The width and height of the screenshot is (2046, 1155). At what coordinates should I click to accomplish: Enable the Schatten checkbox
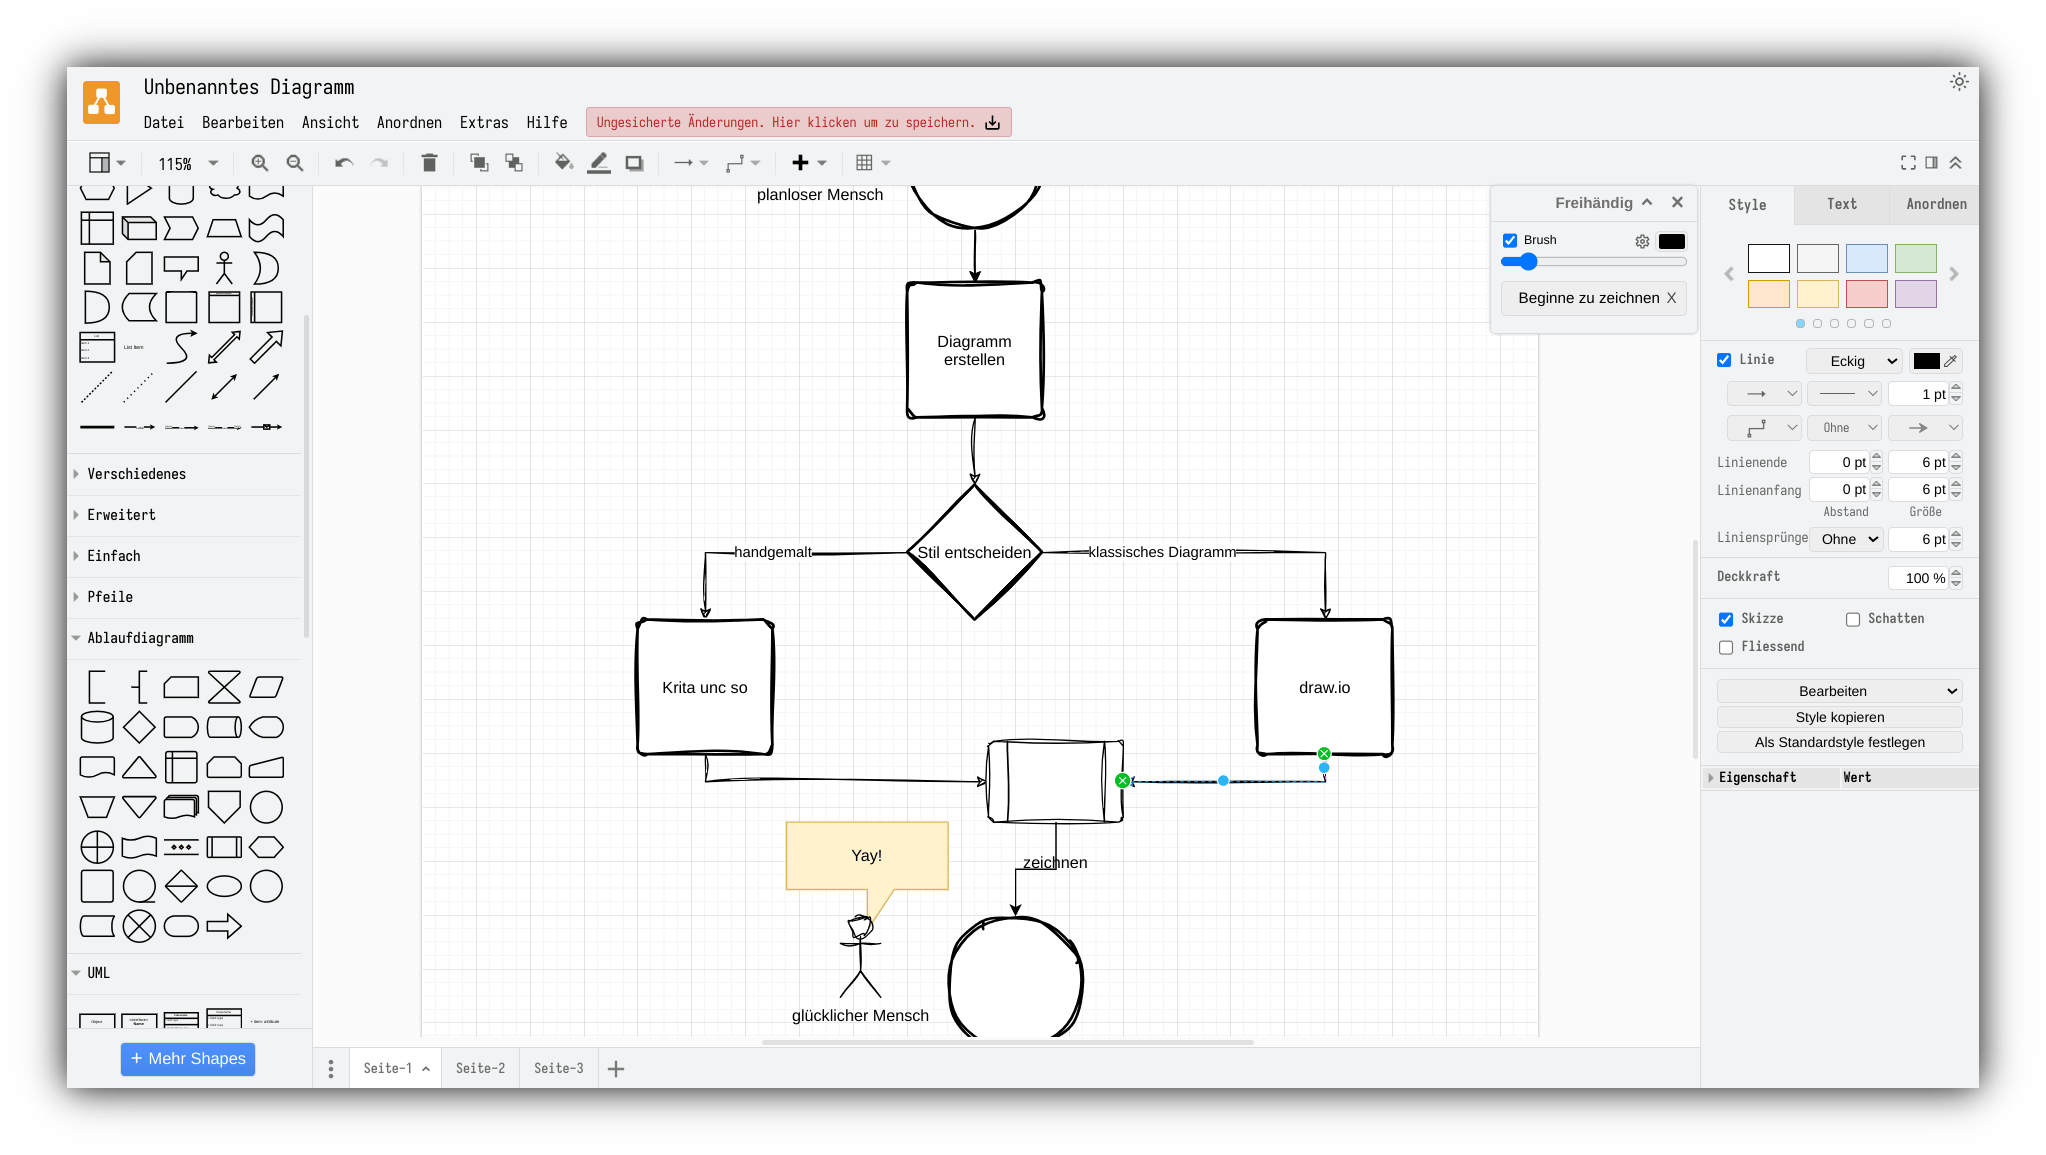1853,619
